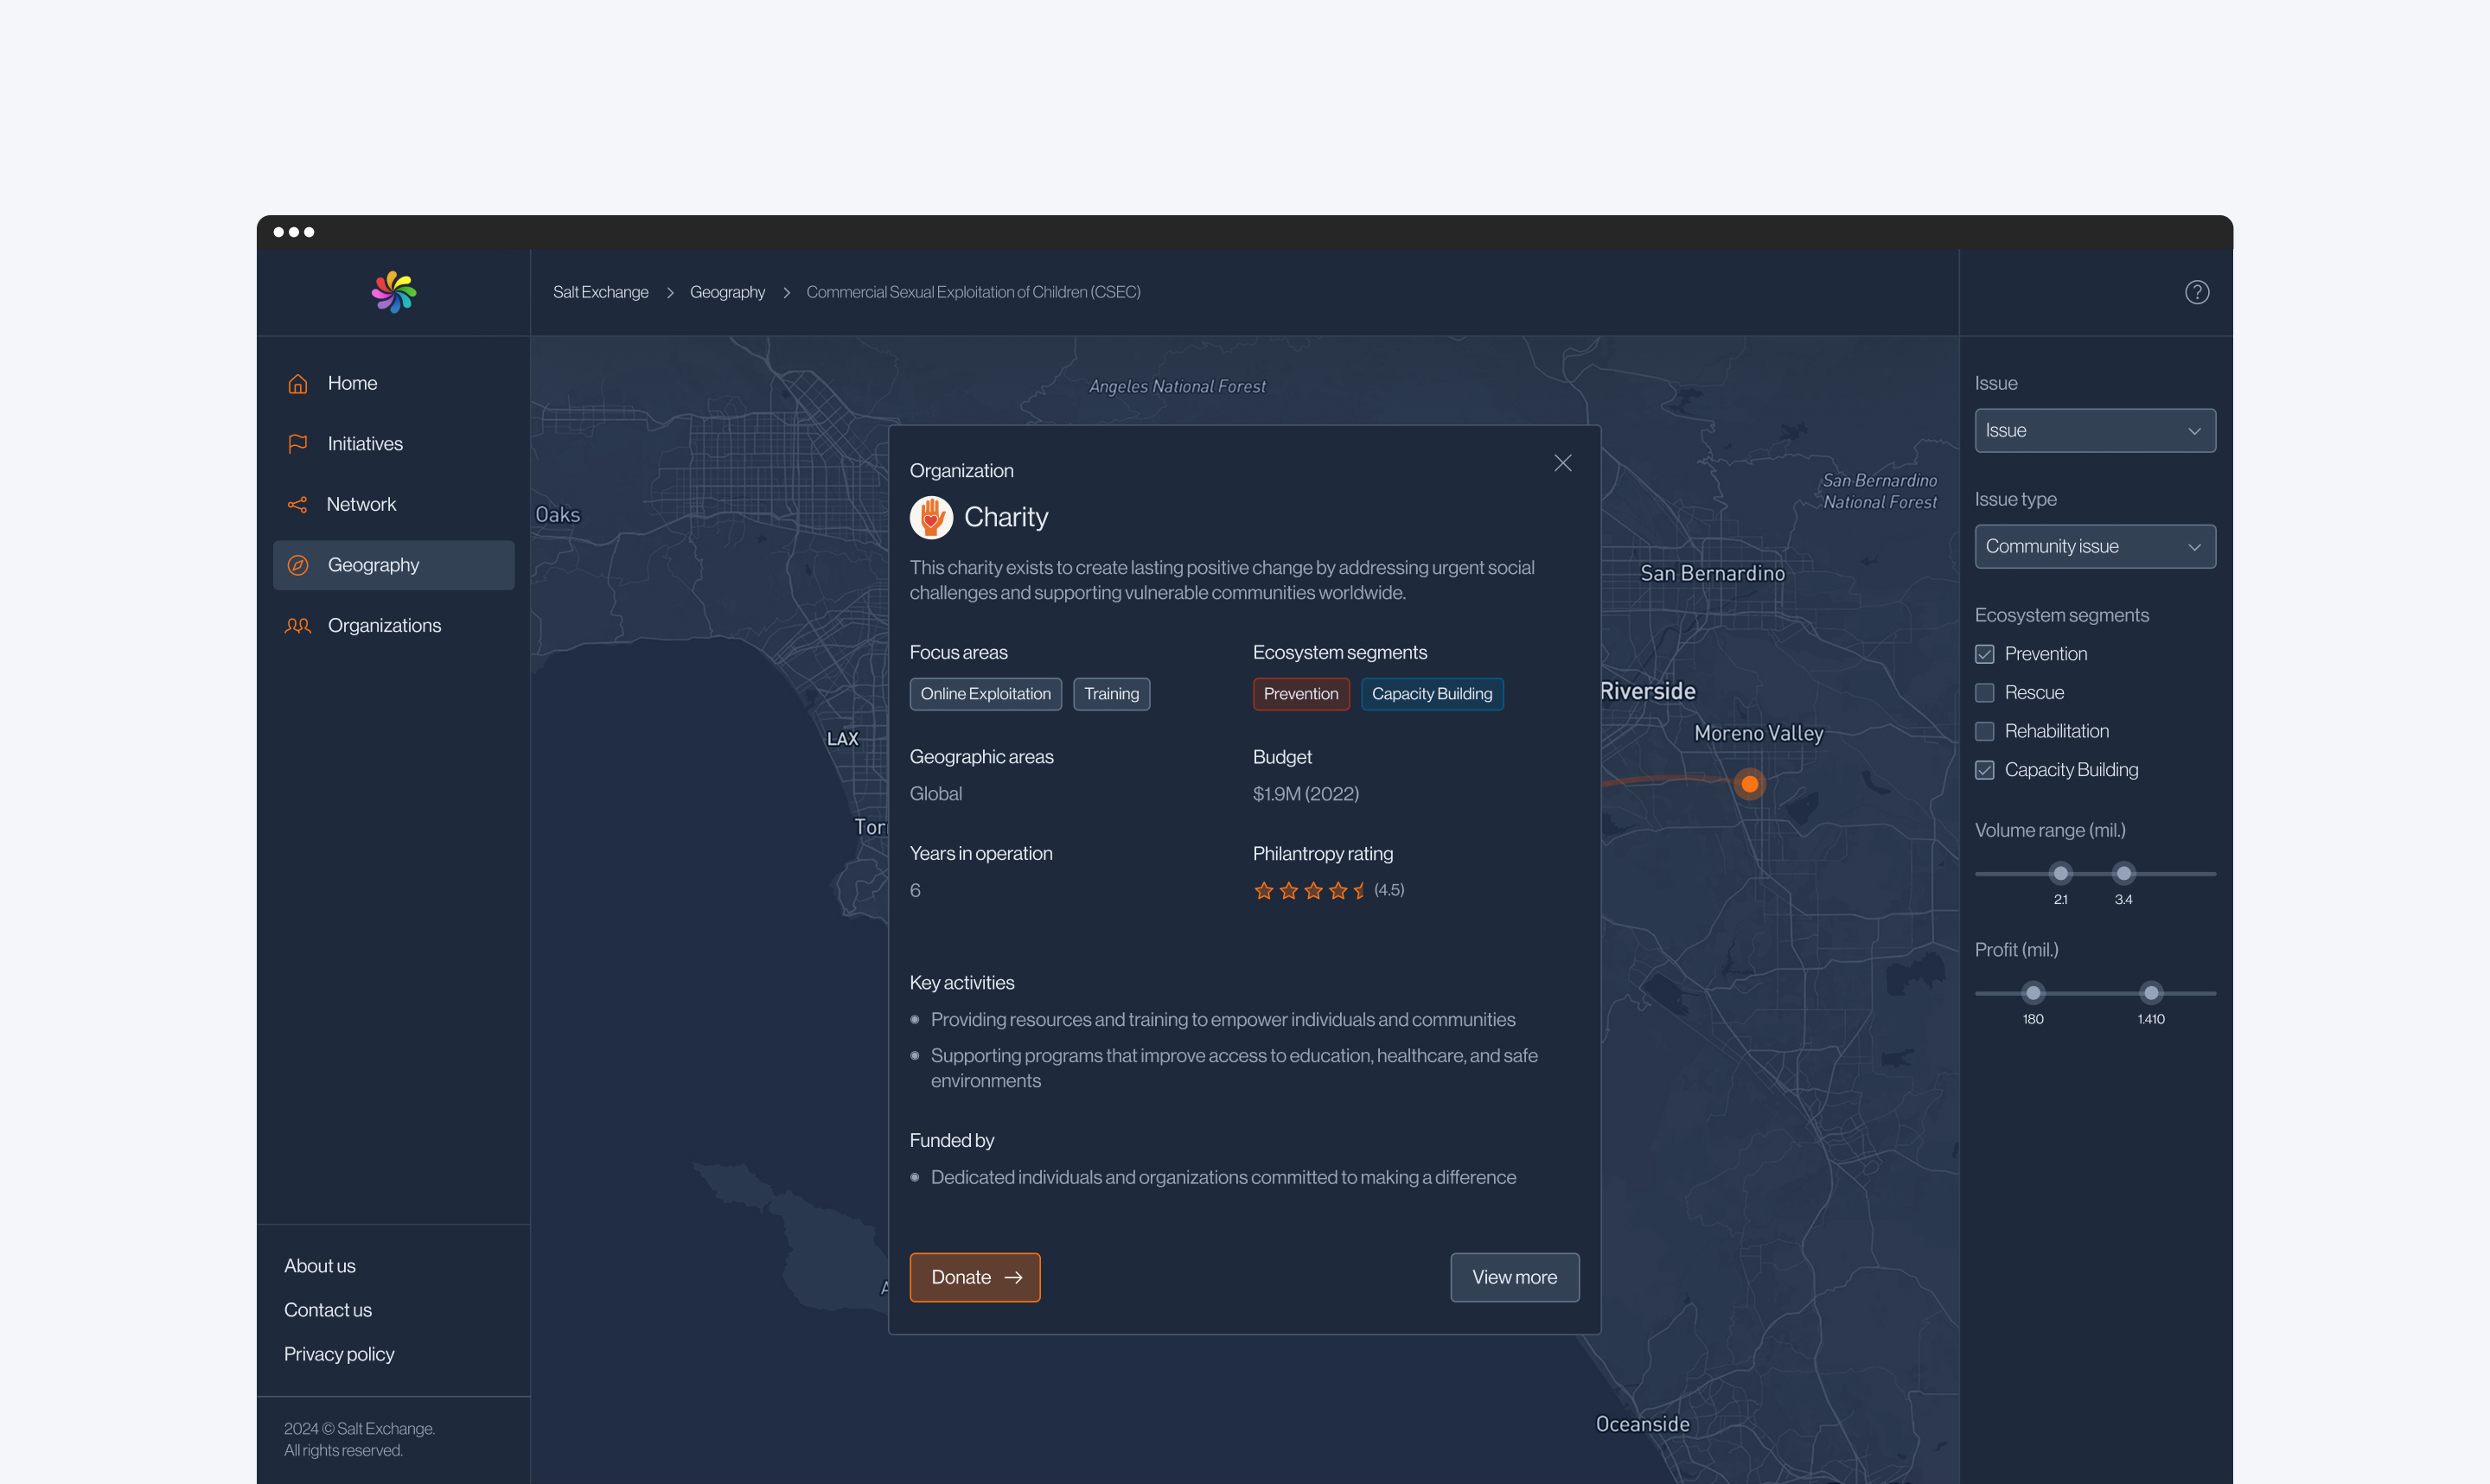
Task: Click the Initiatives flag icon
Action: [298, 444]
